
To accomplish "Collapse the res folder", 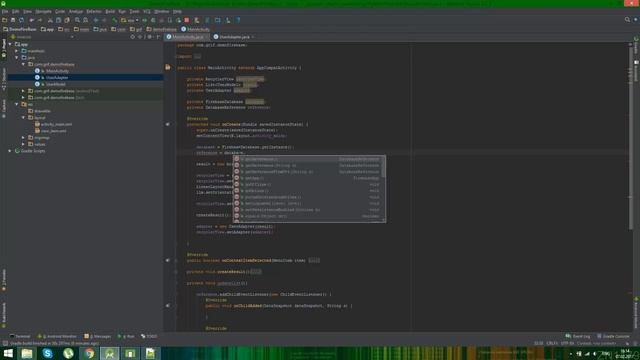I will (17, 104).
